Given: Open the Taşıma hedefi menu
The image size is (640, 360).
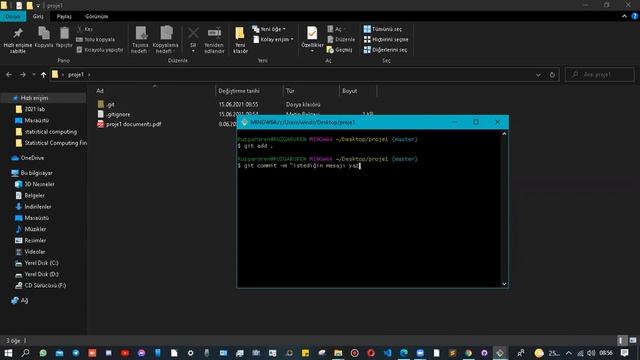Looking at the screenshot, I should 140,40.
